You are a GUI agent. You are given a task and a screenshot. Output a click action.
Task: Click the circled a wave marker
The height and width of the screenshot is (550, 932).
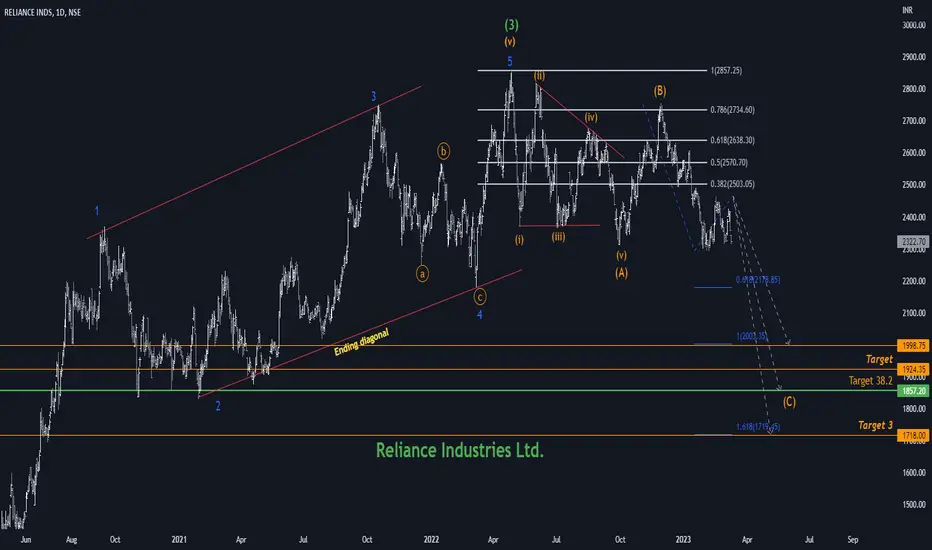422,274
